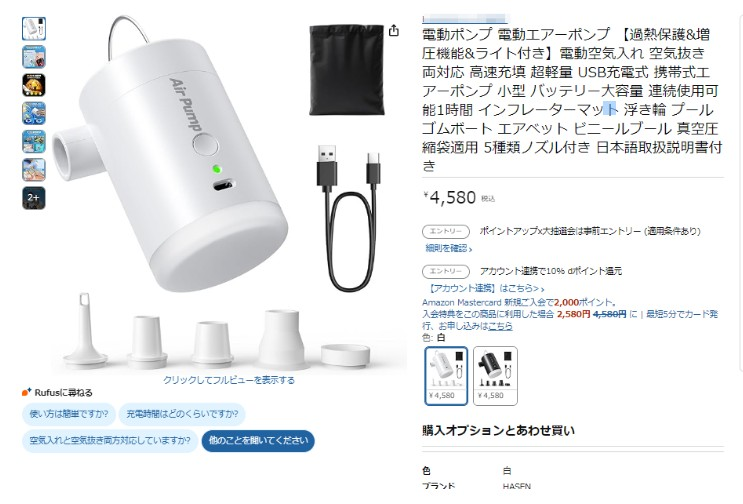Open the 細則を確認 link
Screen dimensions: 743x504
(448, 248)
